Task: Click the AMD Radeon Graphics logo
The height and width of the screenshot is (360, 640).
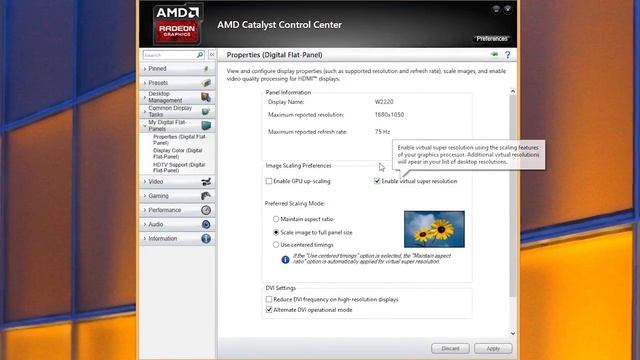Action: click(177, 24)
